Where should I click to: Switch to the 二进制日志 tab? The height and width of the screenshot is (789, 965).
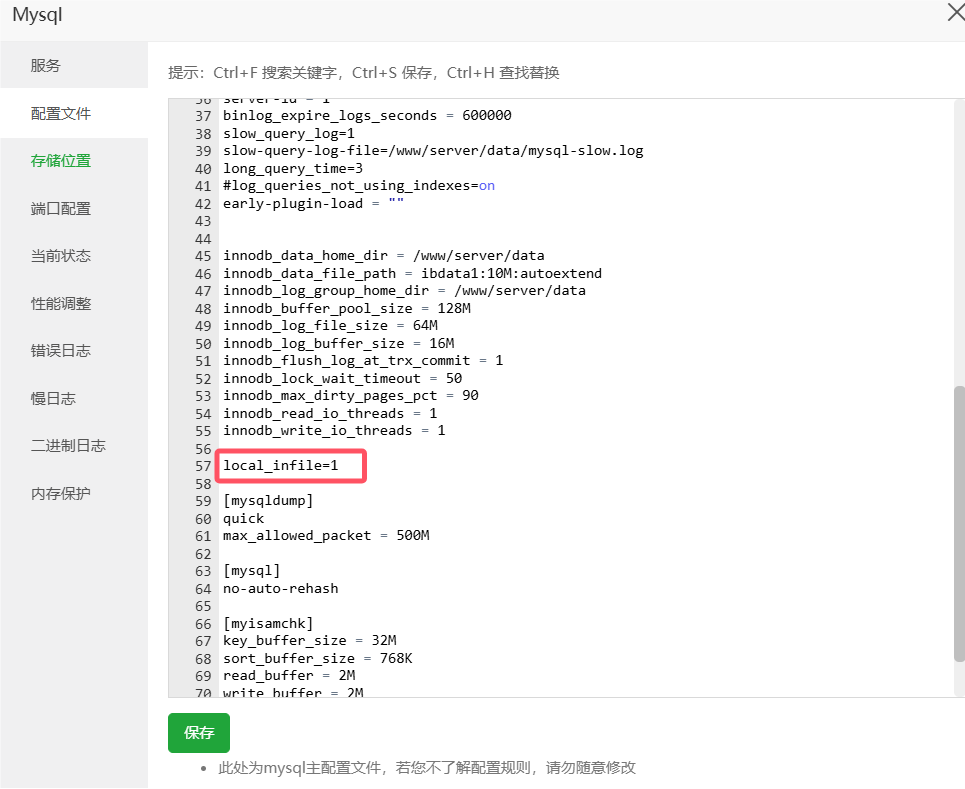[x=68, y=446]
